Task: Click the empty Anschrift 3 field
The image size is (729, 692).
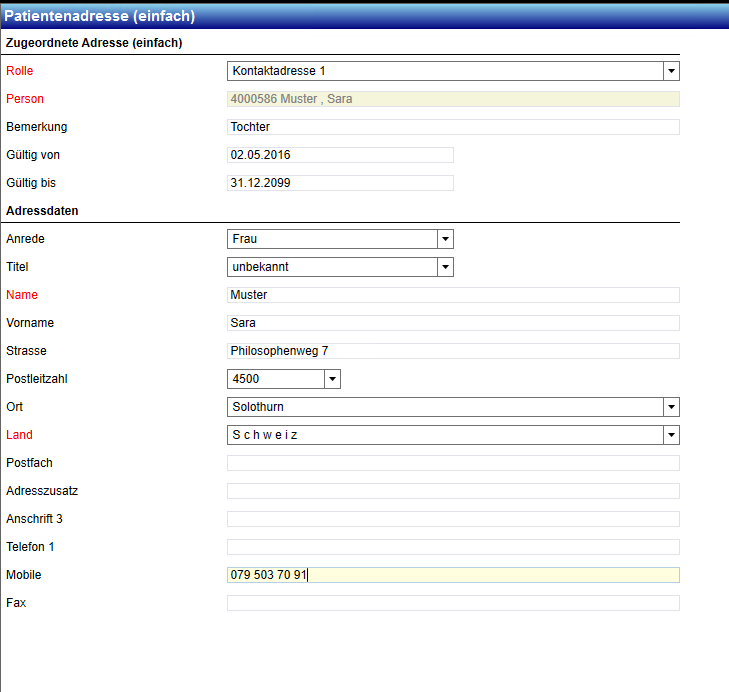Action: (x=453, y=519)
